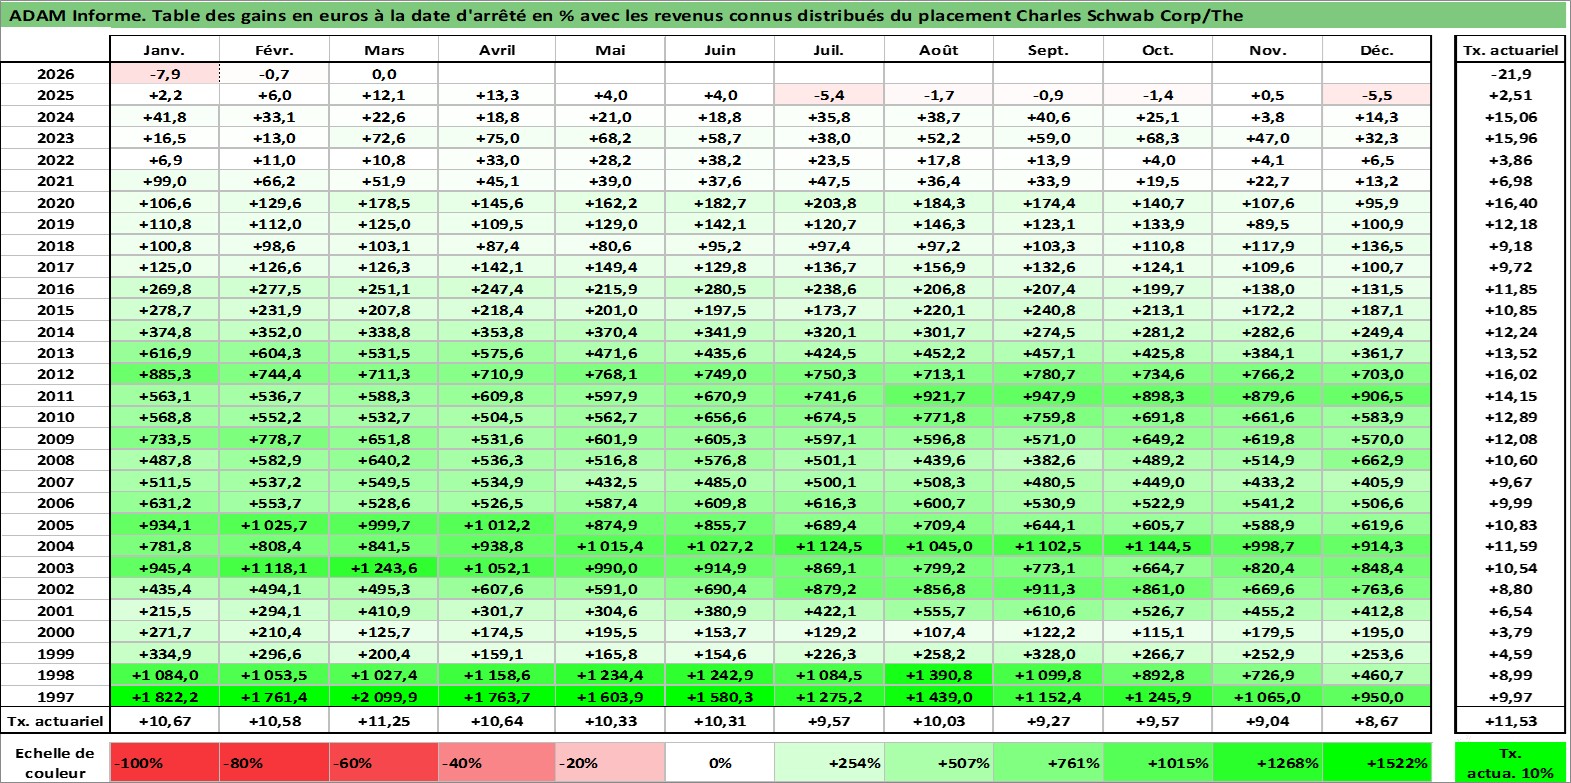
Task: Click the -21,9 actuarial rate for 2026
Action: [1511, 74]
